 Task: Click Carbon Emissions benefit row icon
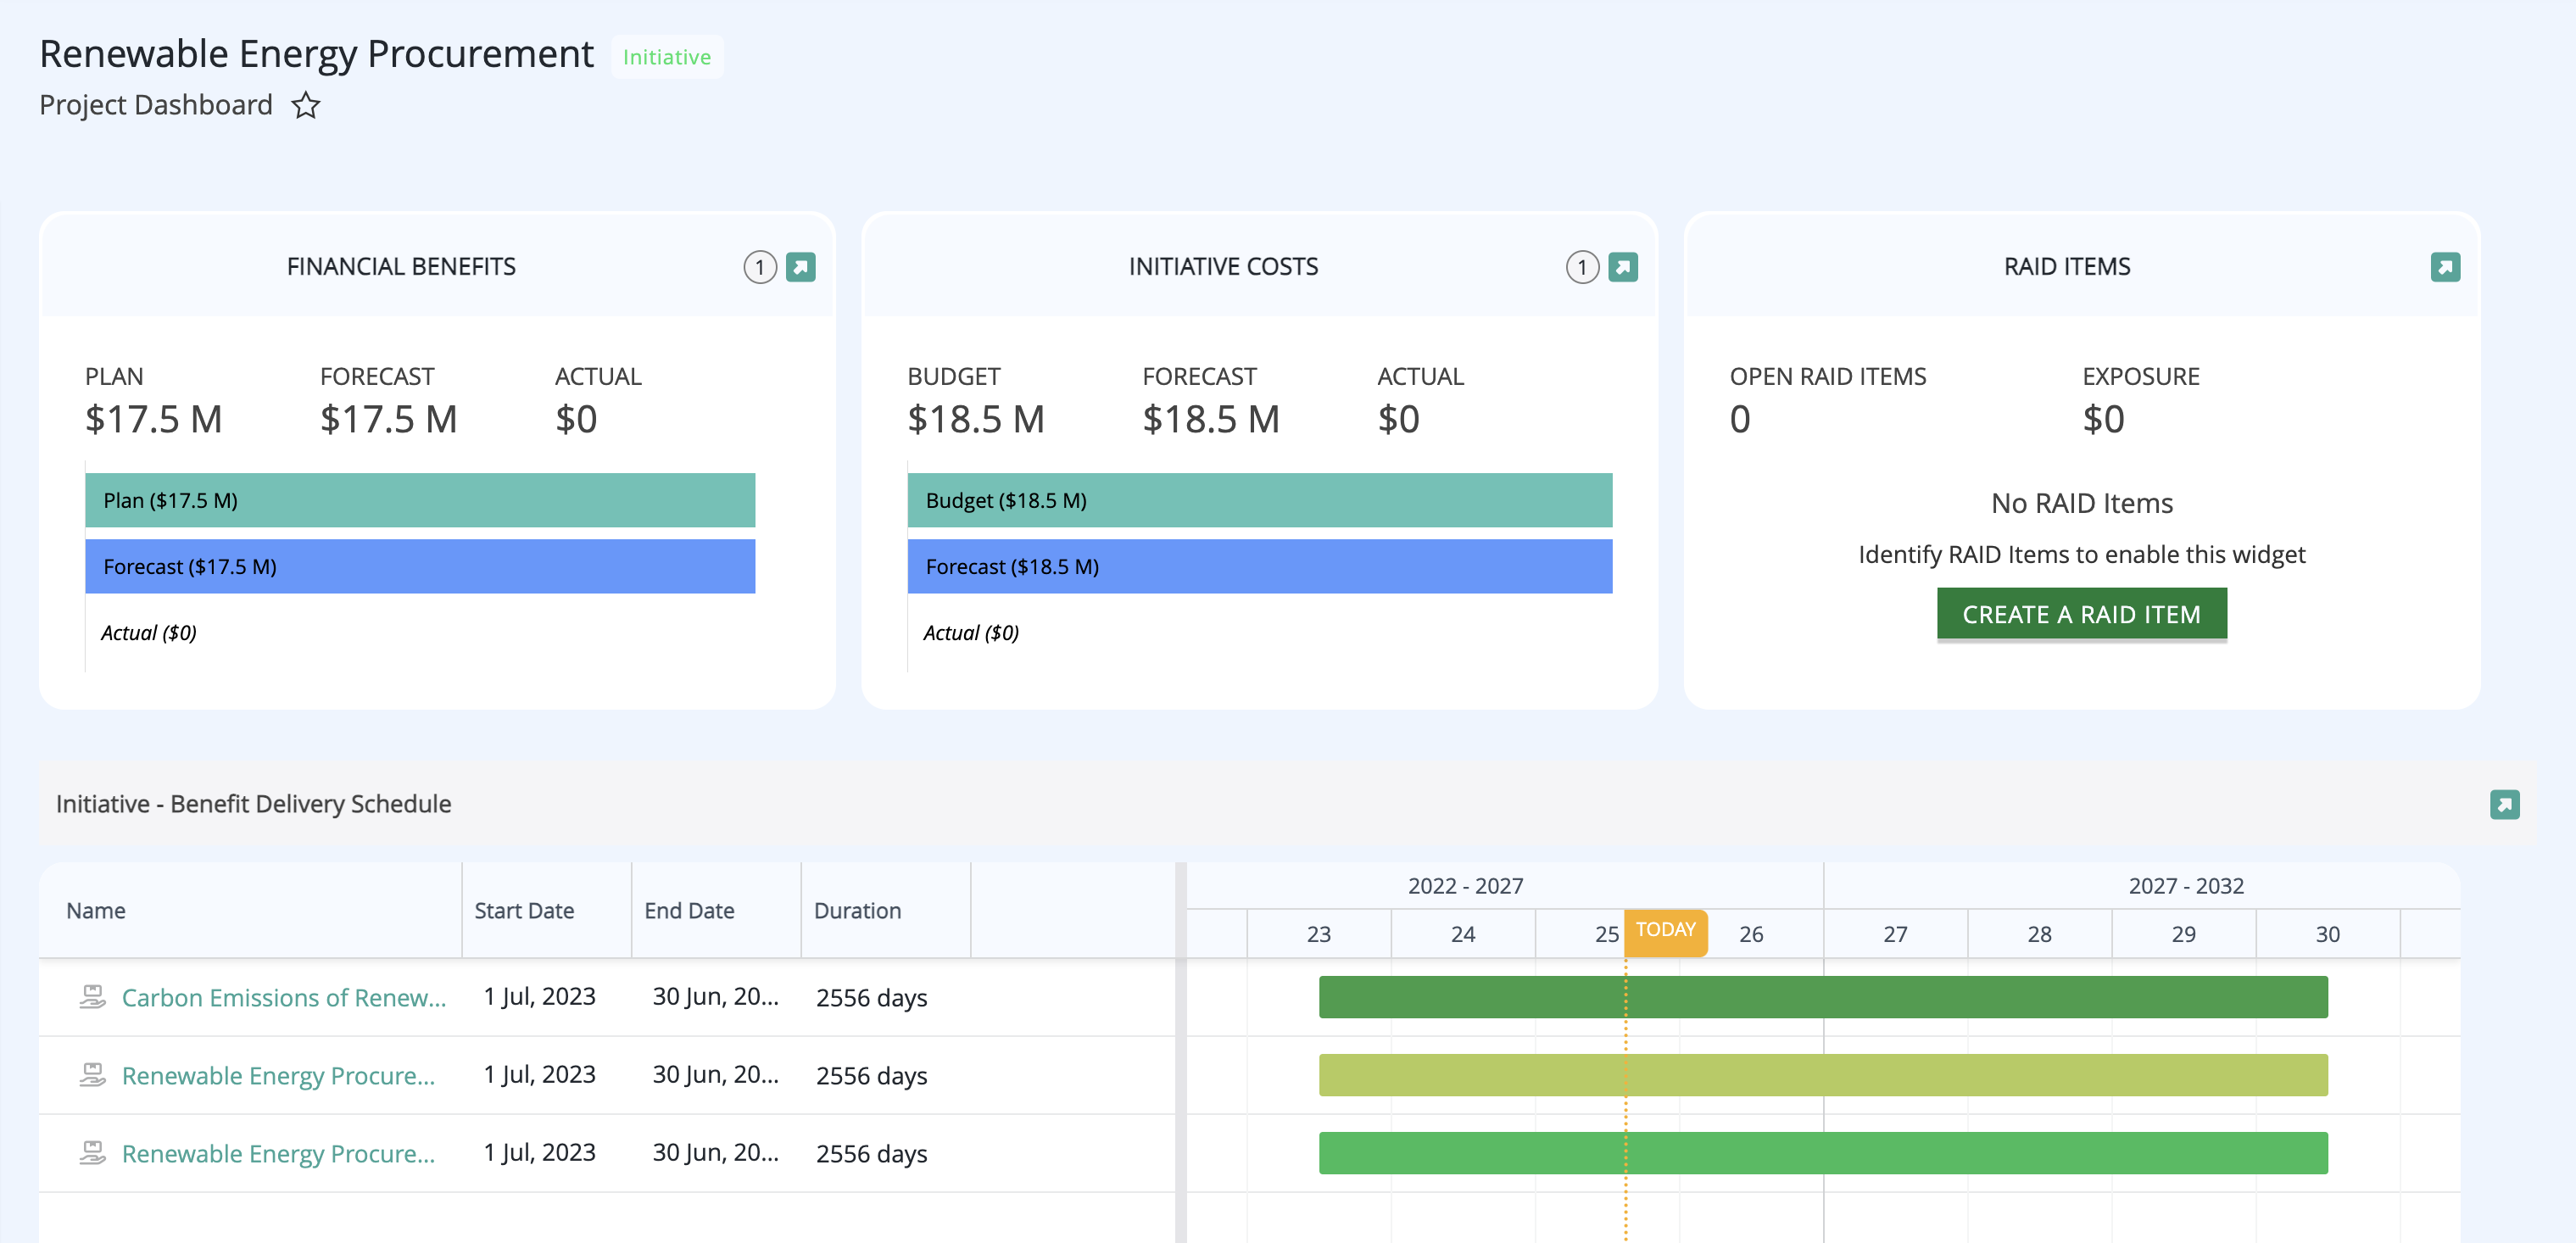pos(92,997)
